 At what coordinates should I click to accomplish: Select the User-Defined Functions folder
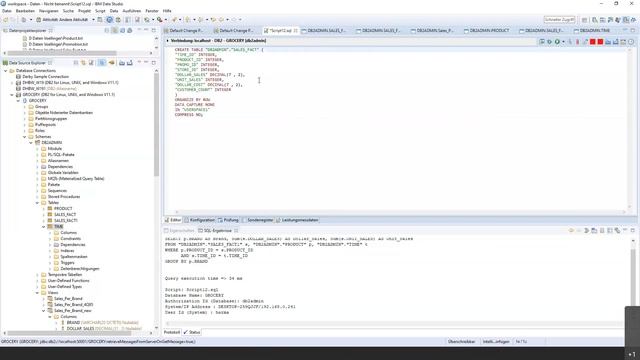(x=69, y=281)
